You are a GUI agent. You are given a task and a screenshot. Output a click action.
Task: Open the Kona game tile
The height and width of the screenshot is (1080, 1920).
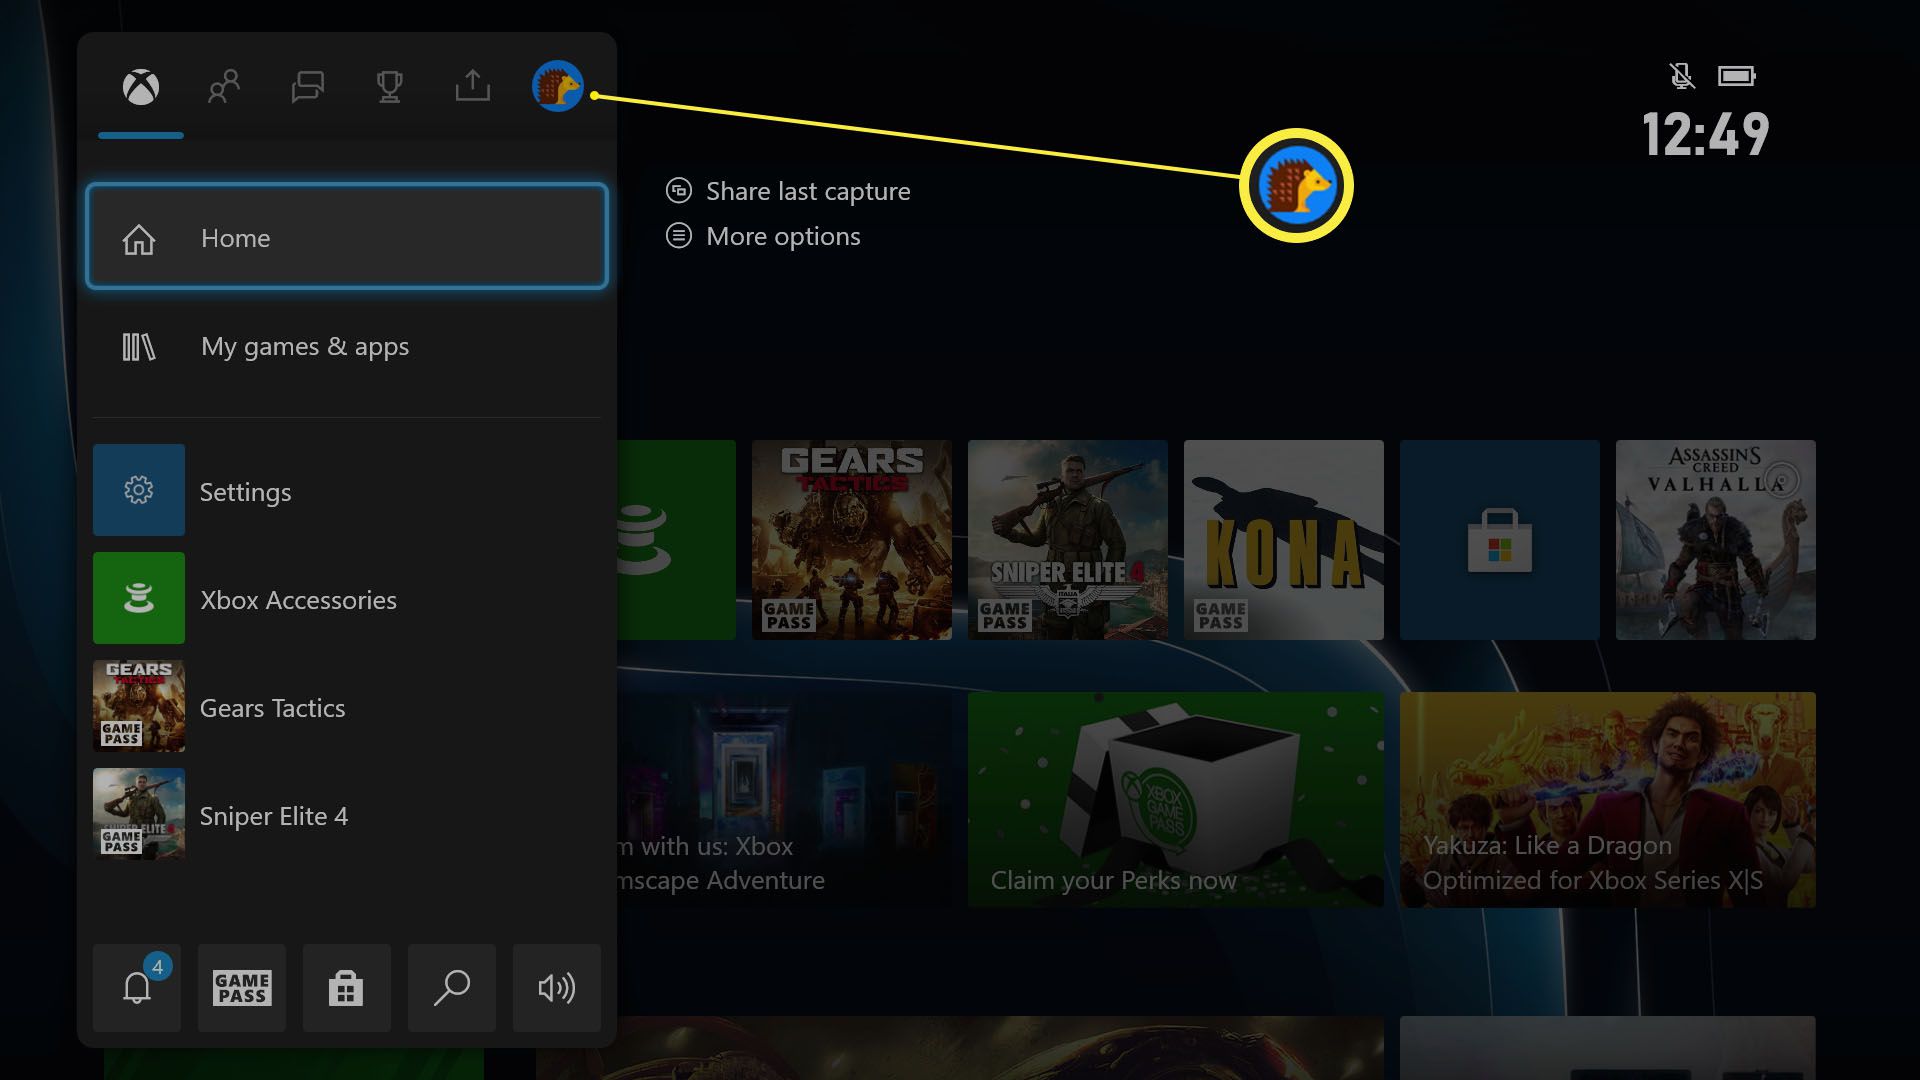pyautogui.click(x=1284, y=540)
